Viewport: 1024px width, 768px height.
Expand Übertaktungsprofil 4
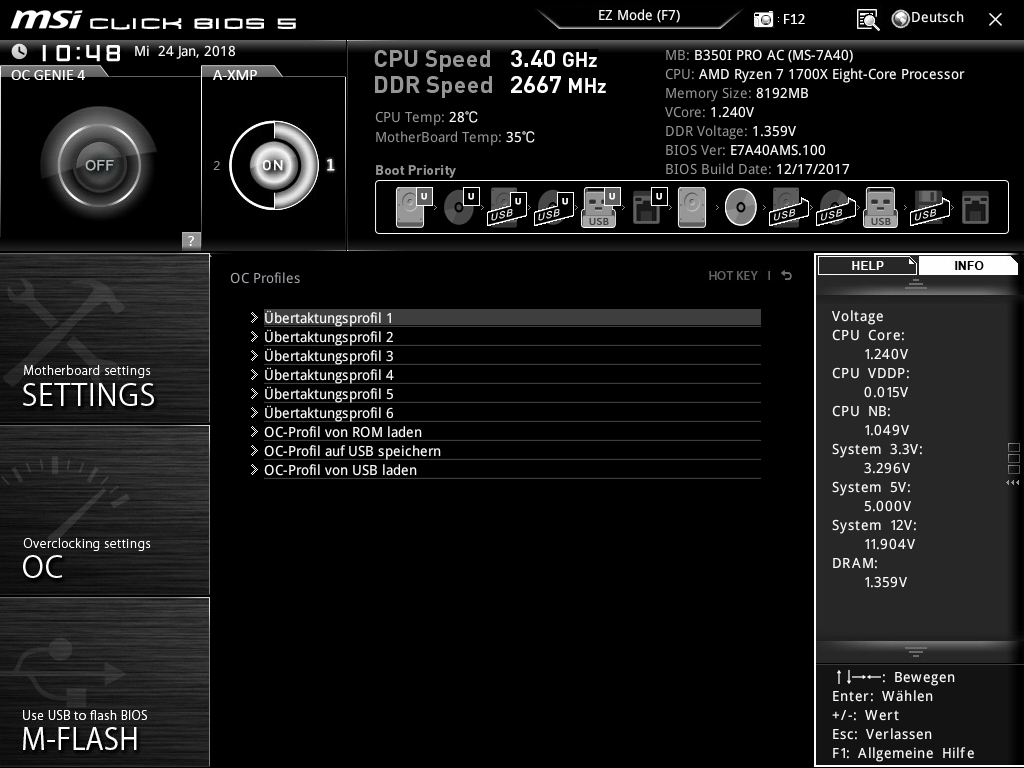click(512, 375)
